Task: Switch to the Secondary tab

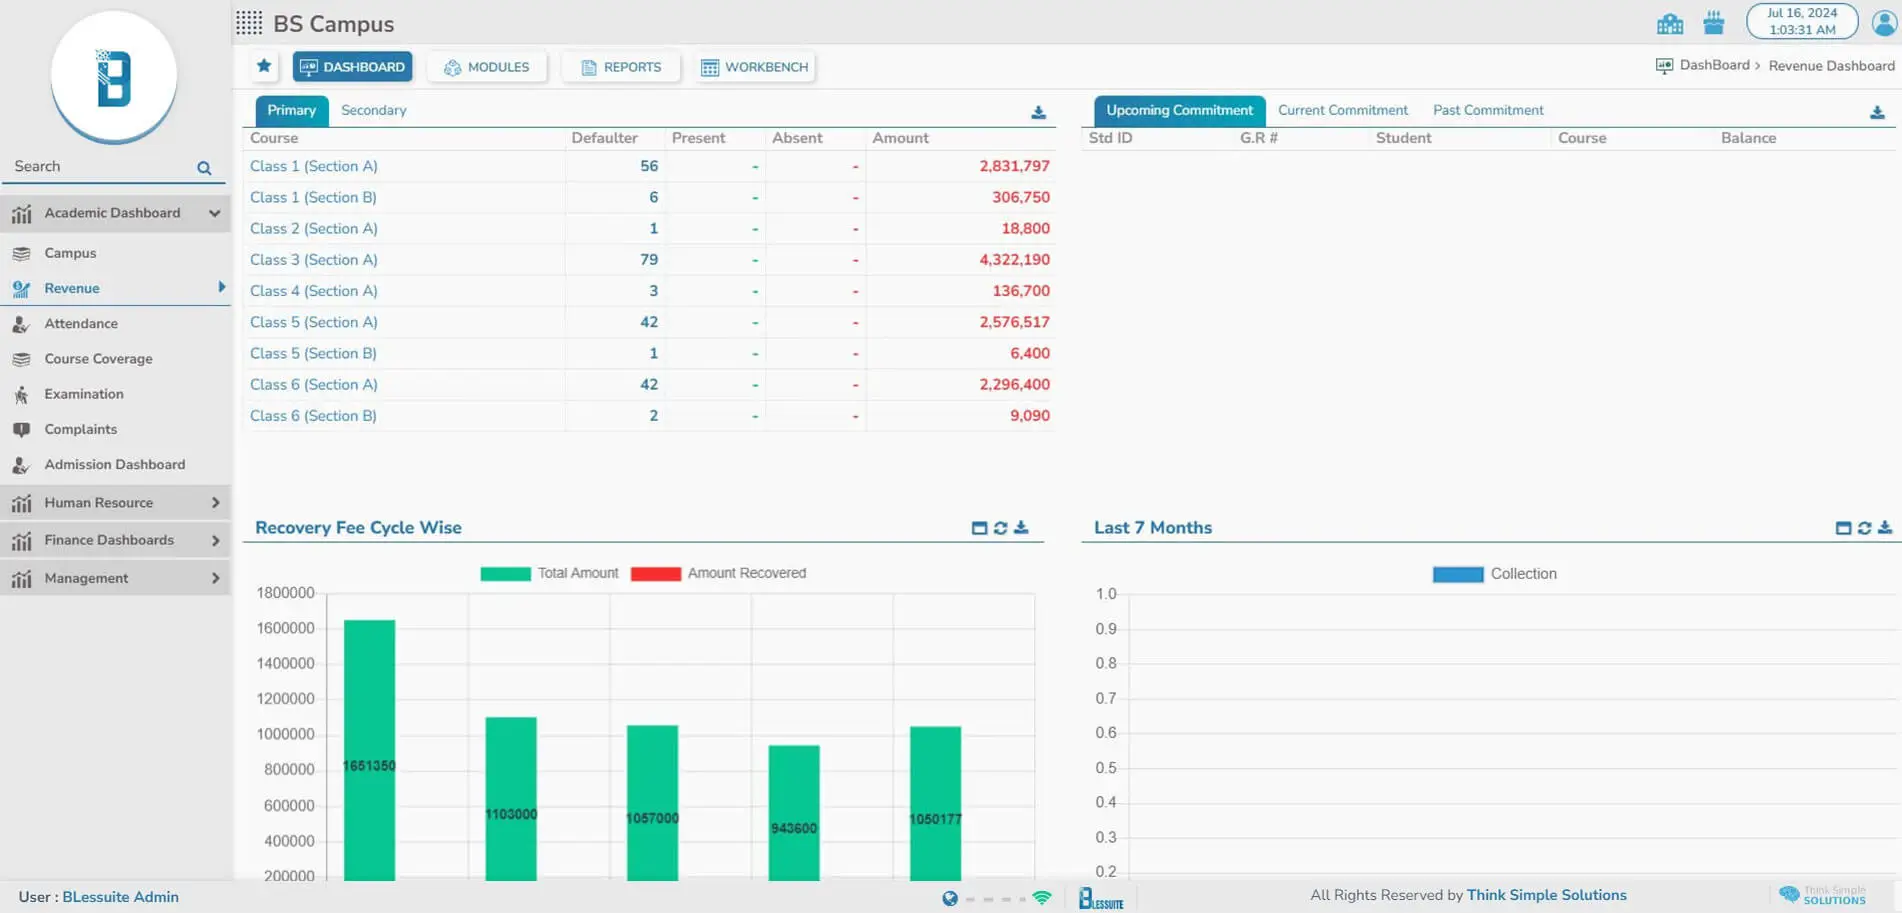Action: tap(373, 110)
